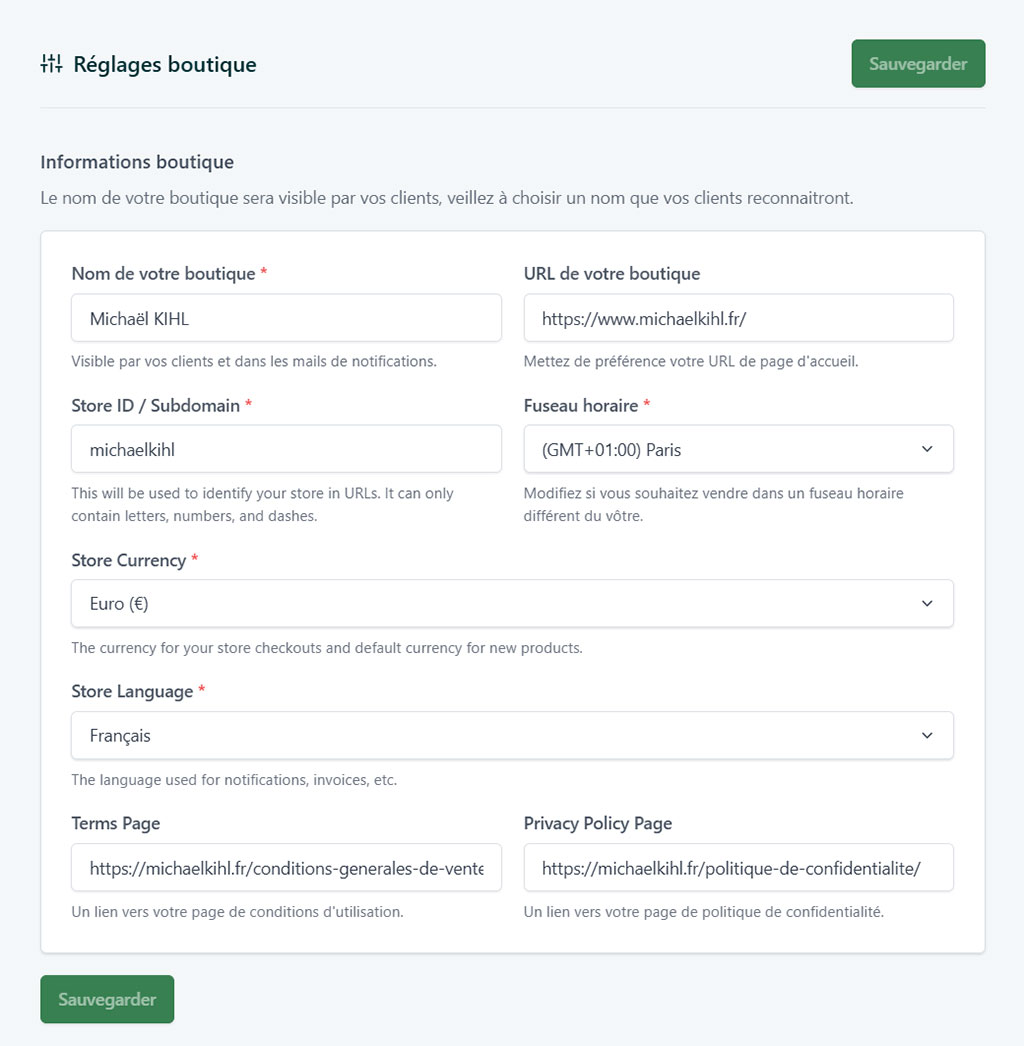Select the Nom de votre boutique field
Image resolution: width=1024 pixels, height=1046 pixels.
pos(285,317)
